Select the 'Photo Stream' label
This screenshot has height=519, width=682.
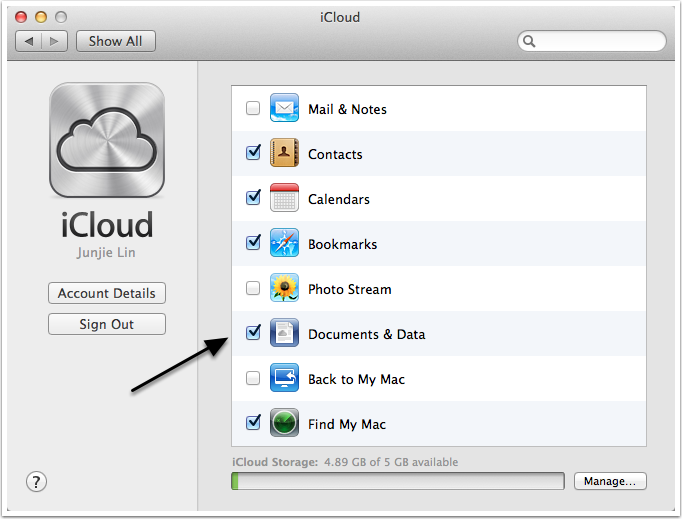point(350,289)
